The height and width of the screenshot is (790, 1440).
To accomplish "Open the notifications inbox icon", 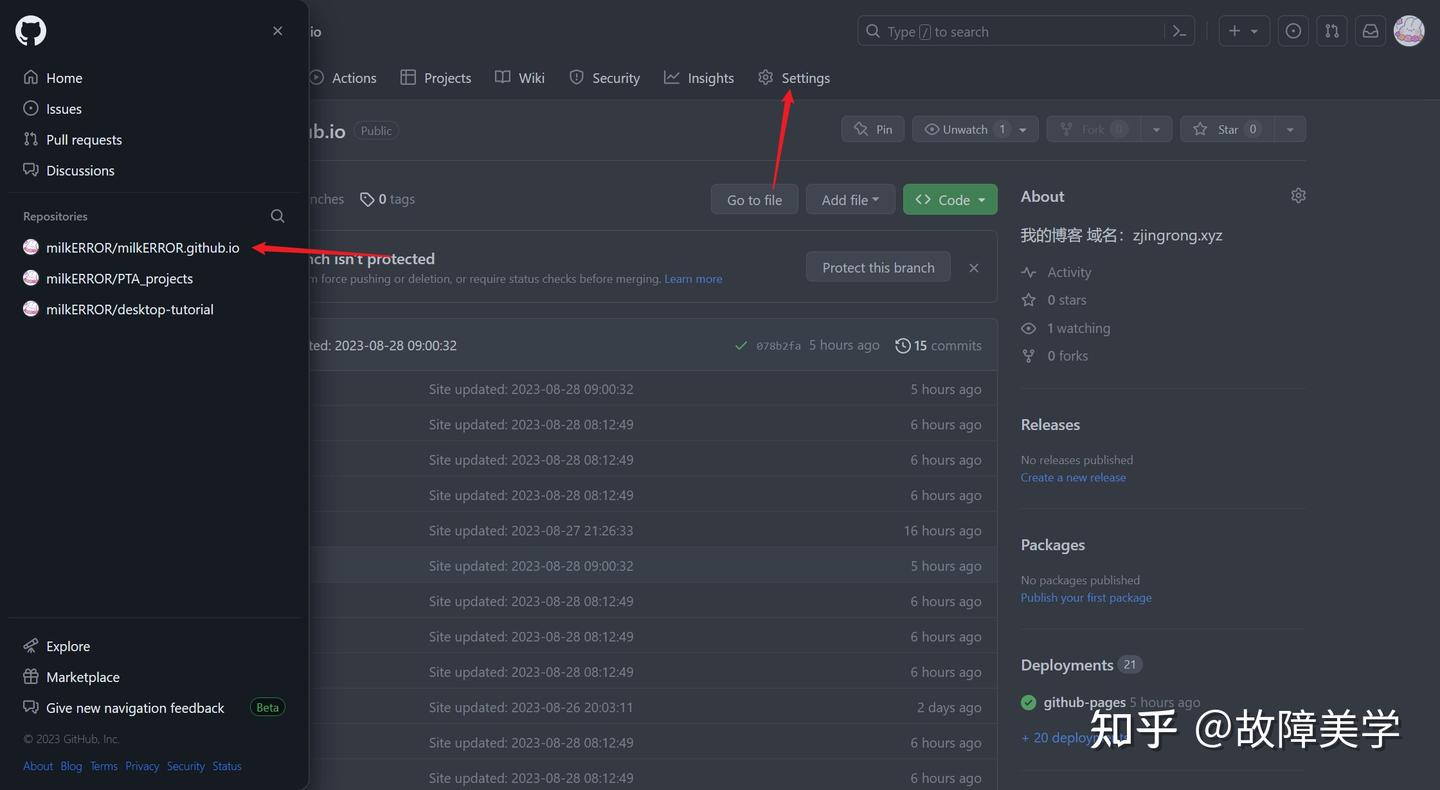I will coord(1370,30).
